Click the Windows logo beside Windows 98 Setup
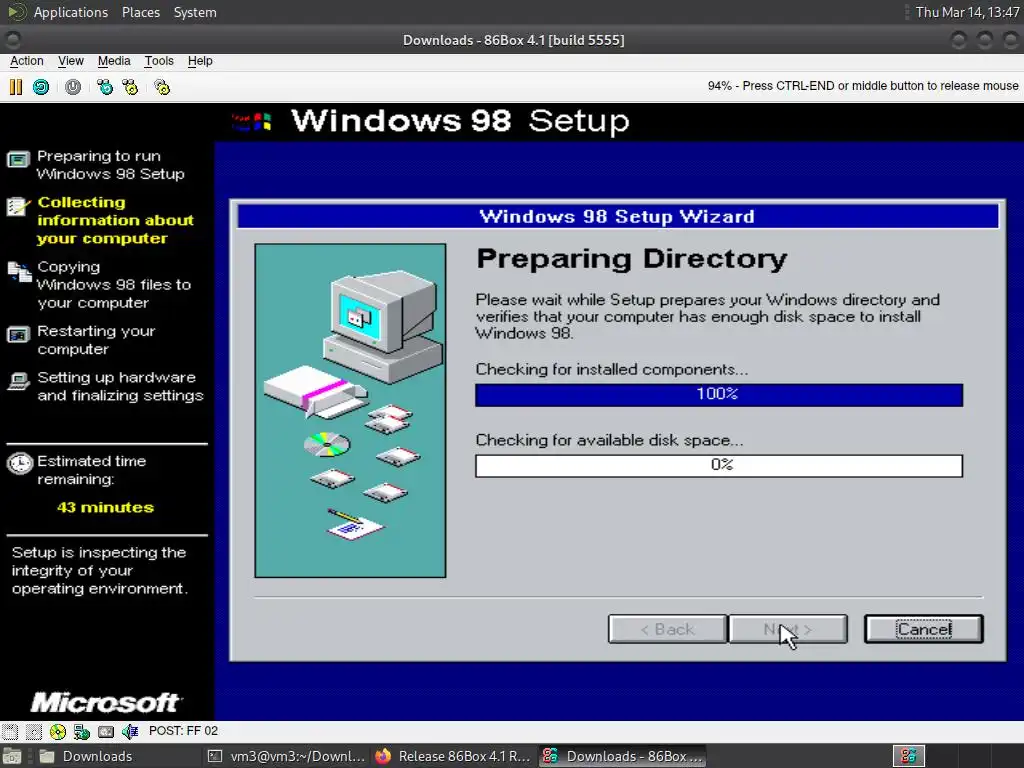This screenshot has height=768, width=1024. pos(252,121)
